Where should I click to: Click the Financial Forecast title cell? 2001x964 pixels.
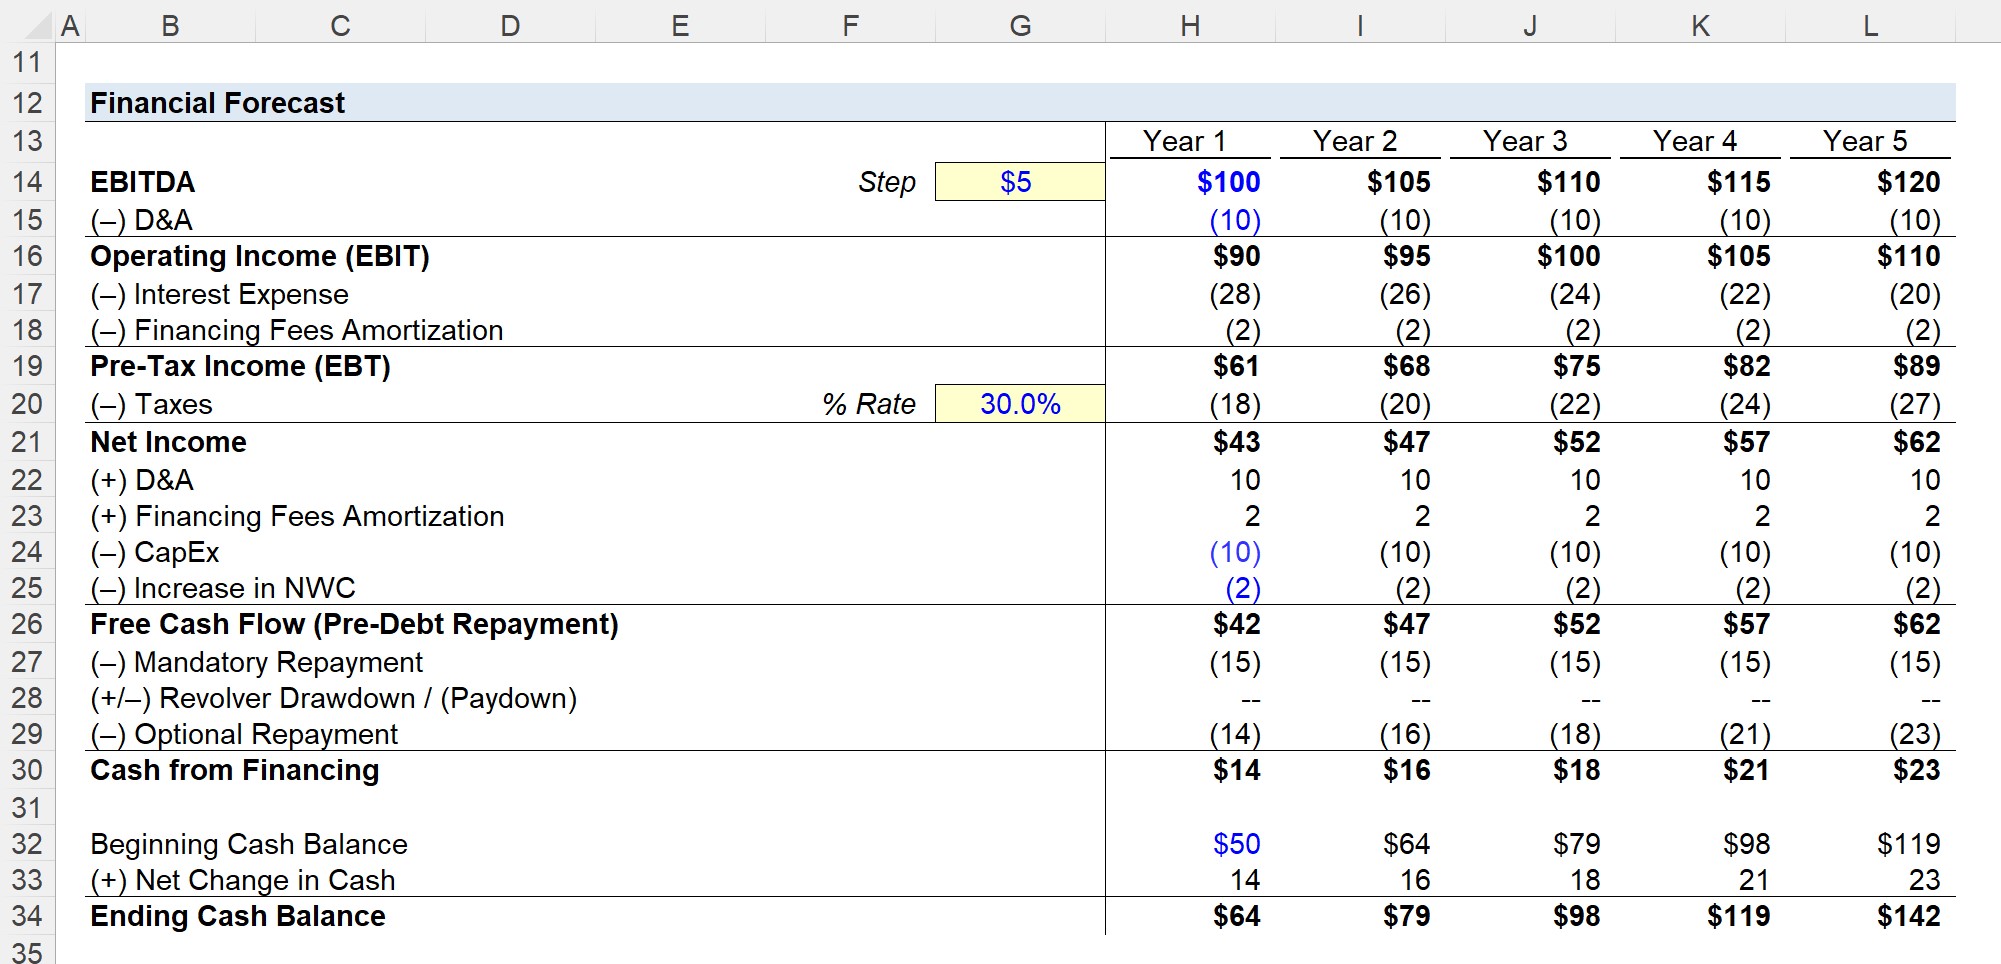[x=217, y=103]
